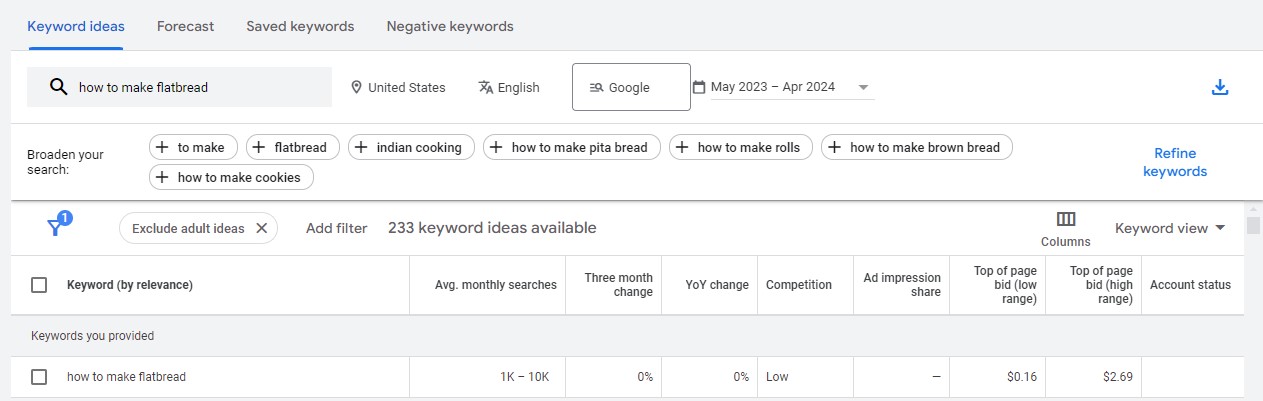This screenshot has height=401, width=1263.
Task: Click the calendar icon for date range
Action: coord(699,87)
